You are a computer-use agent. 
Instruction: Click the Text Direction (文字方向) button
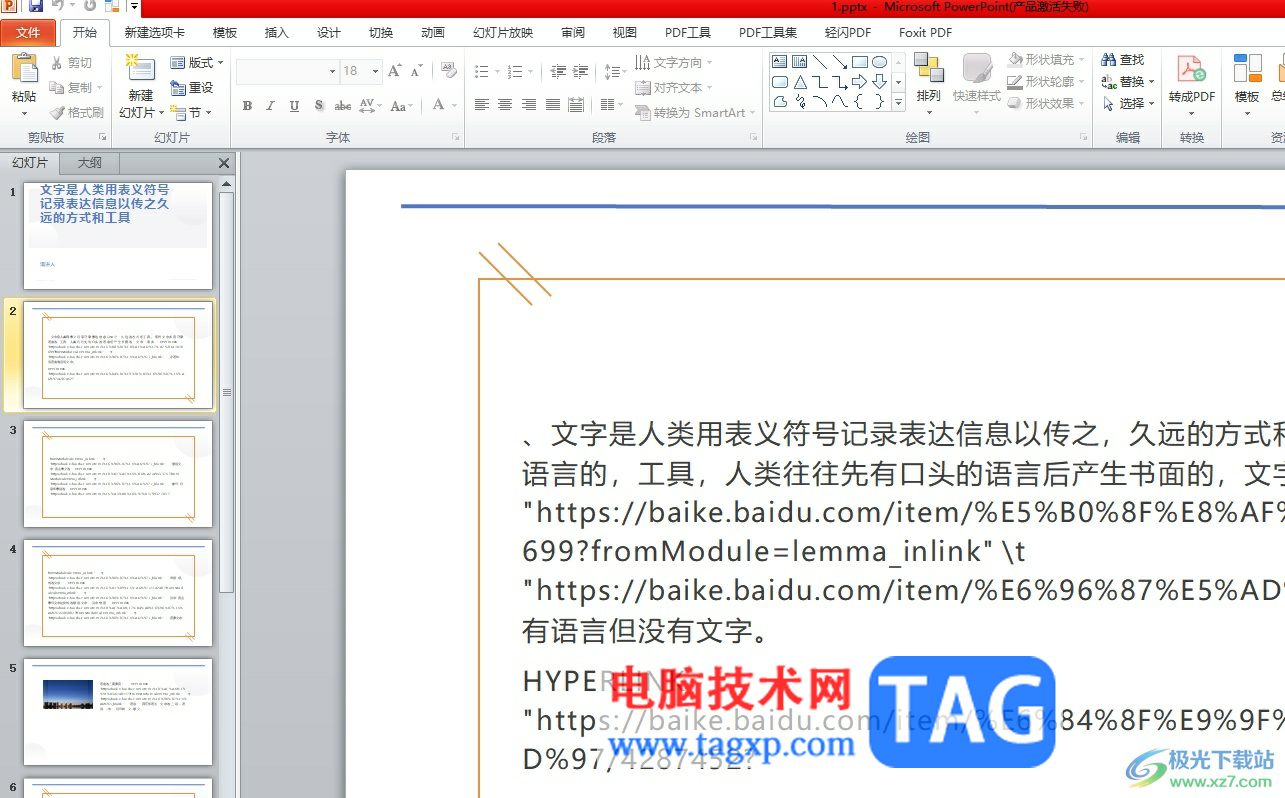(x=675, y=63)
